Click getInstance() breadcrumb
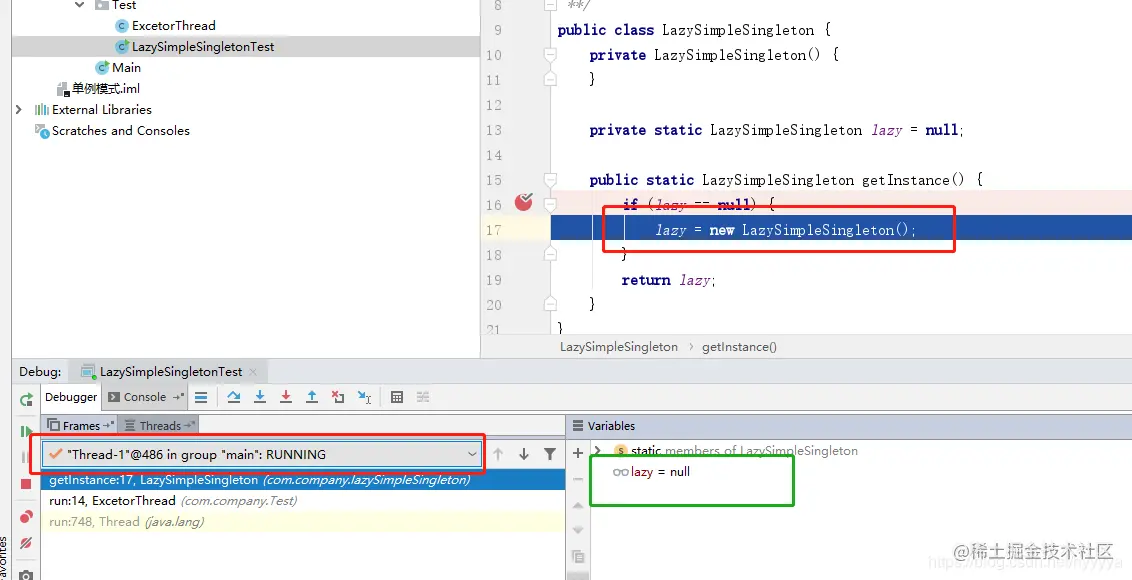 tap(739, 347)
